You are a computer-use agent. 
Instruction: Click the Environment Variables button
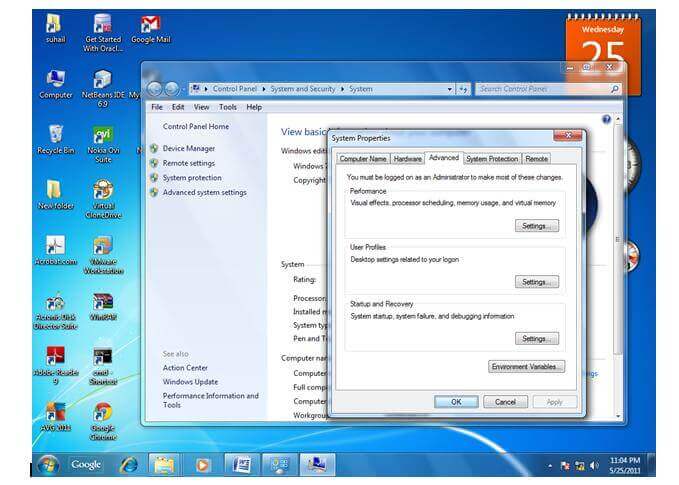(527, 367)
